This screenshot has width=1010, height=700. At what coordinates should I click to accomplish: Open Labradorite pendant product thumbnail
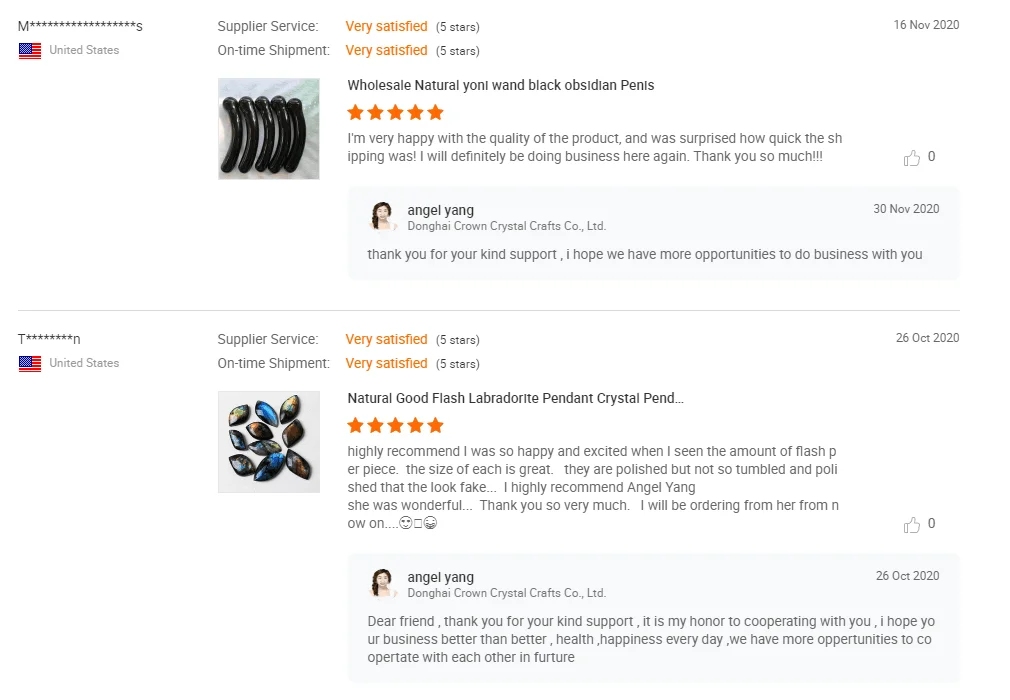269,442
